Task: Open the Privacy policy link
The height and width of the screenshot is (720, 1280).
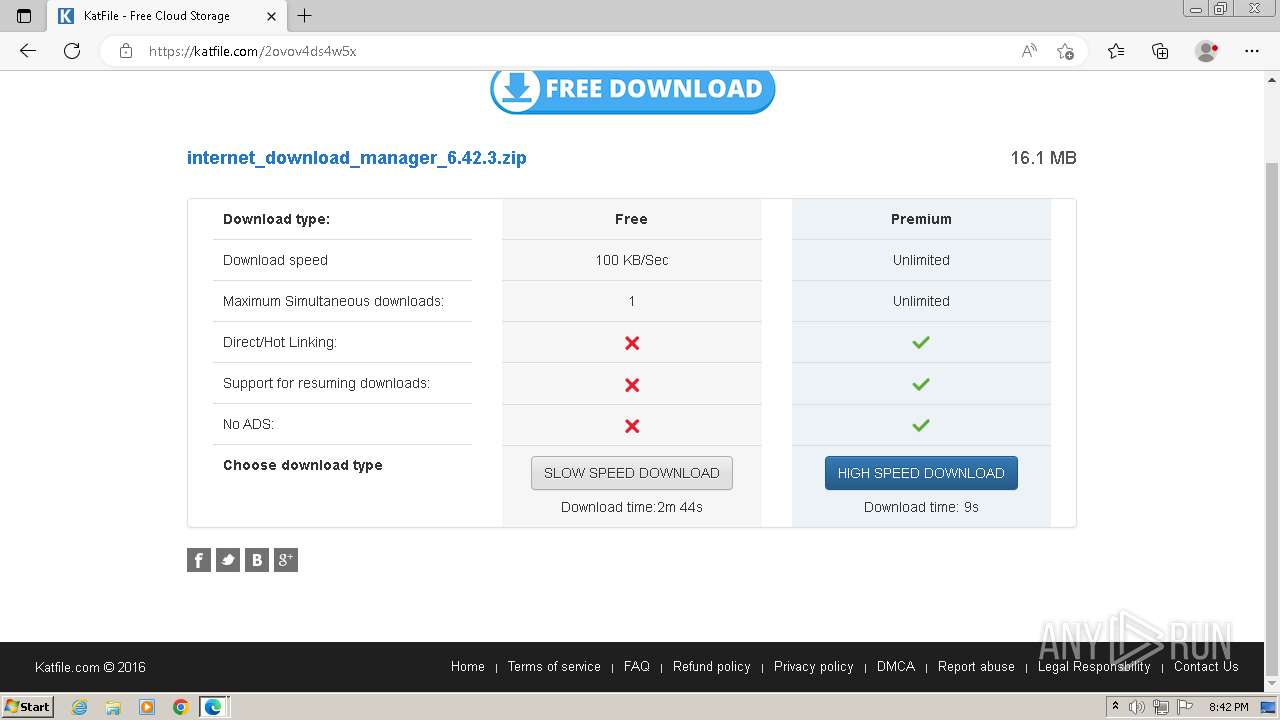Action: click(x=814, y=666)
